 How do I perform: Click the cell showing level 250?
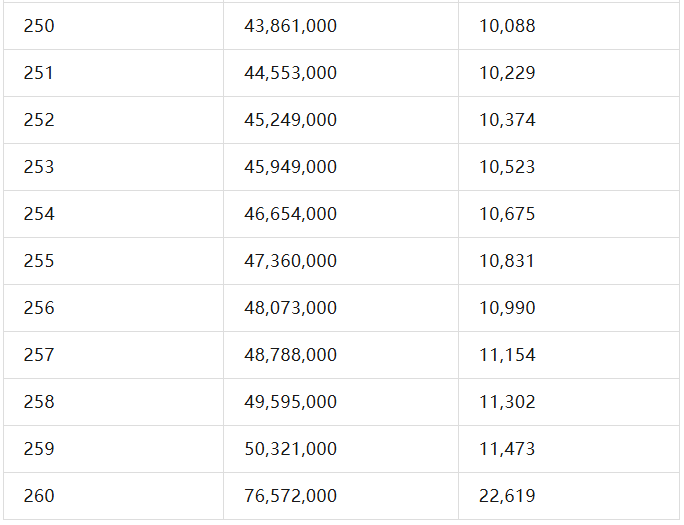(x=40, y=26)
